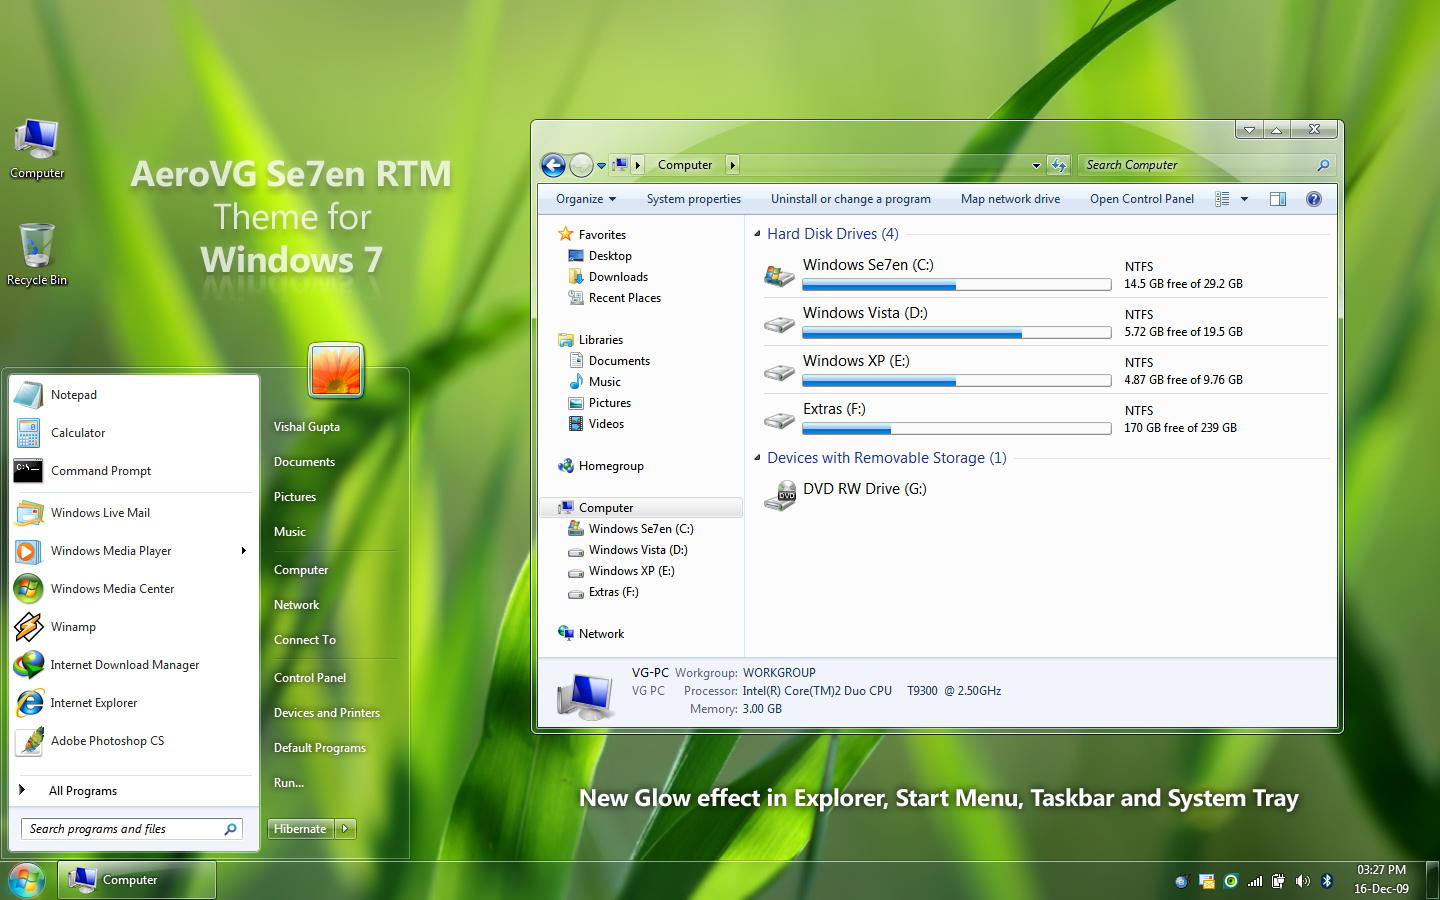Screen dimensions: 1440x900
Task: Click the Bluetooth tray icon
Action: 1327,881
